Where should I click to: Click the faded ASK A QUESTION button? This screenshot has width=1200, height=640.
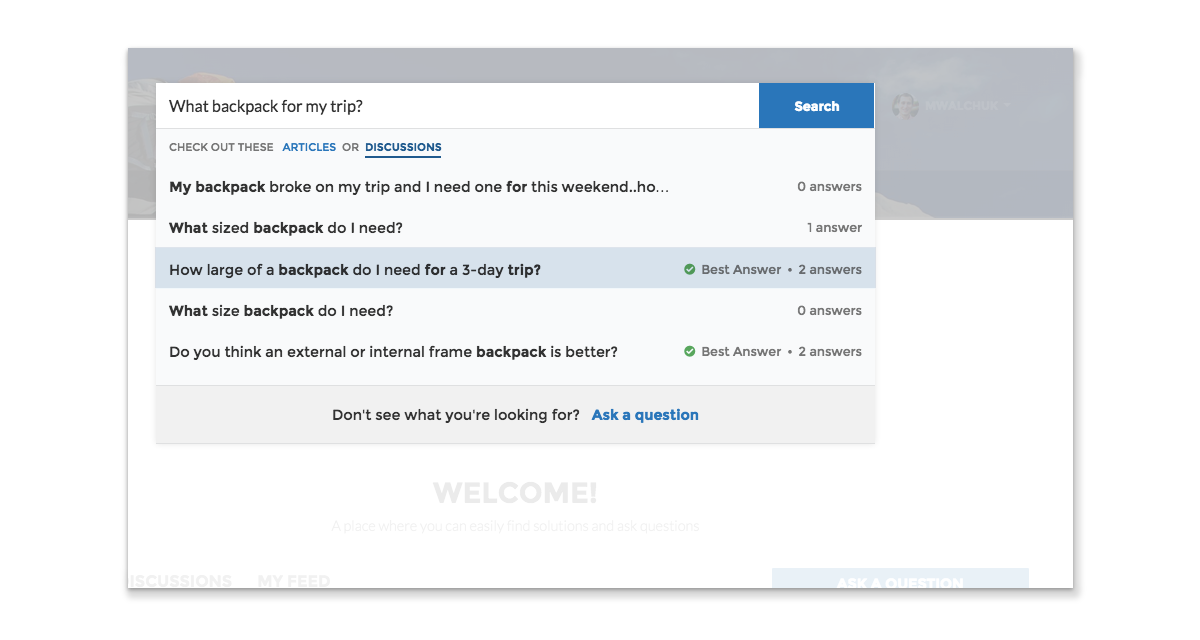coord(900,580)
